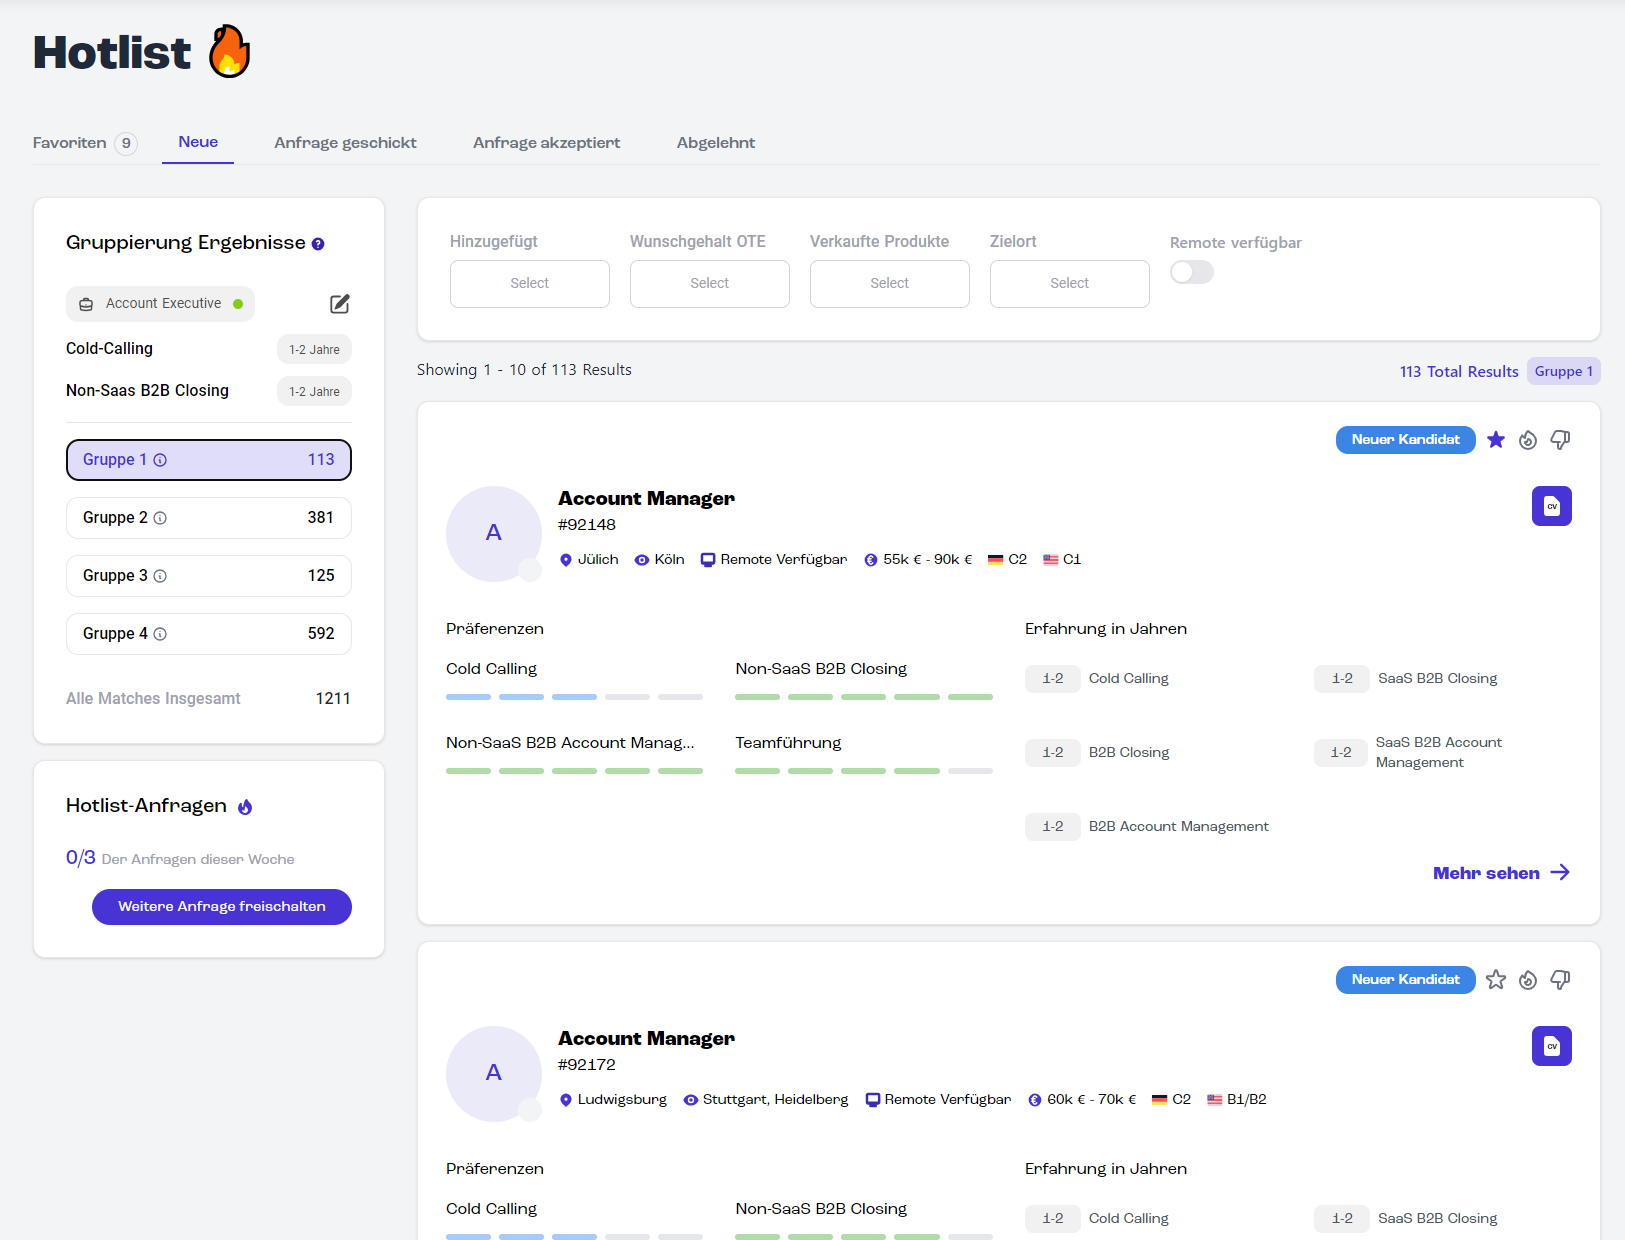Click Stuttgart, Heidelberg target location
Viewport: 1625px width, 1240px height.
coord(766,1100)
